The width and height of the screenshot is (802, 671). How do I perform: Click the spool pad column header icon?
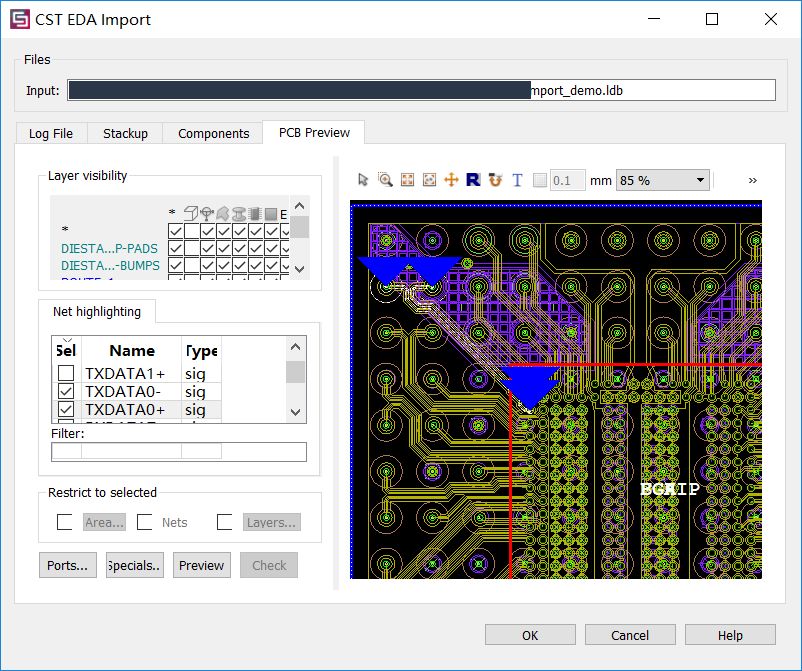pyautogui.click(x=239, y=213)
